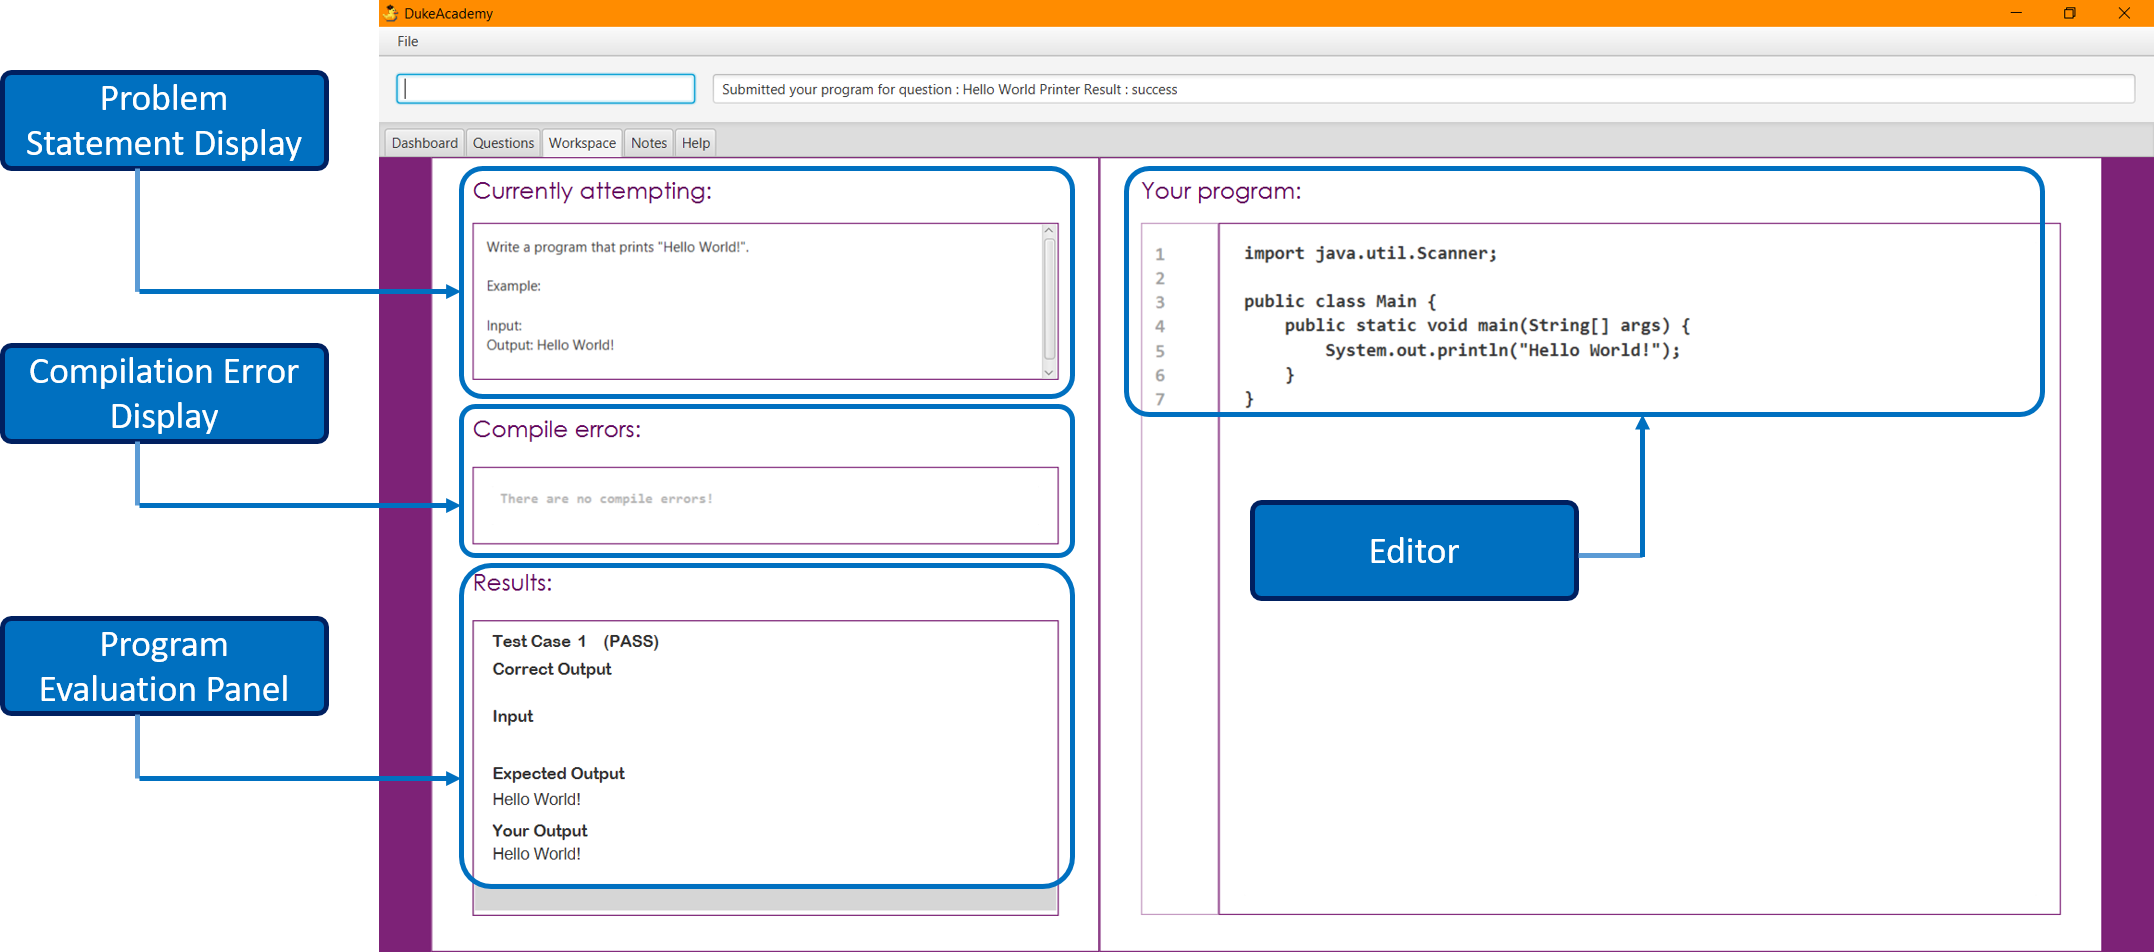This screenshot has height=952, width=2154.
Task: Click in editor on the import java.util.Scanner line
Action: tap(1370, 253)
